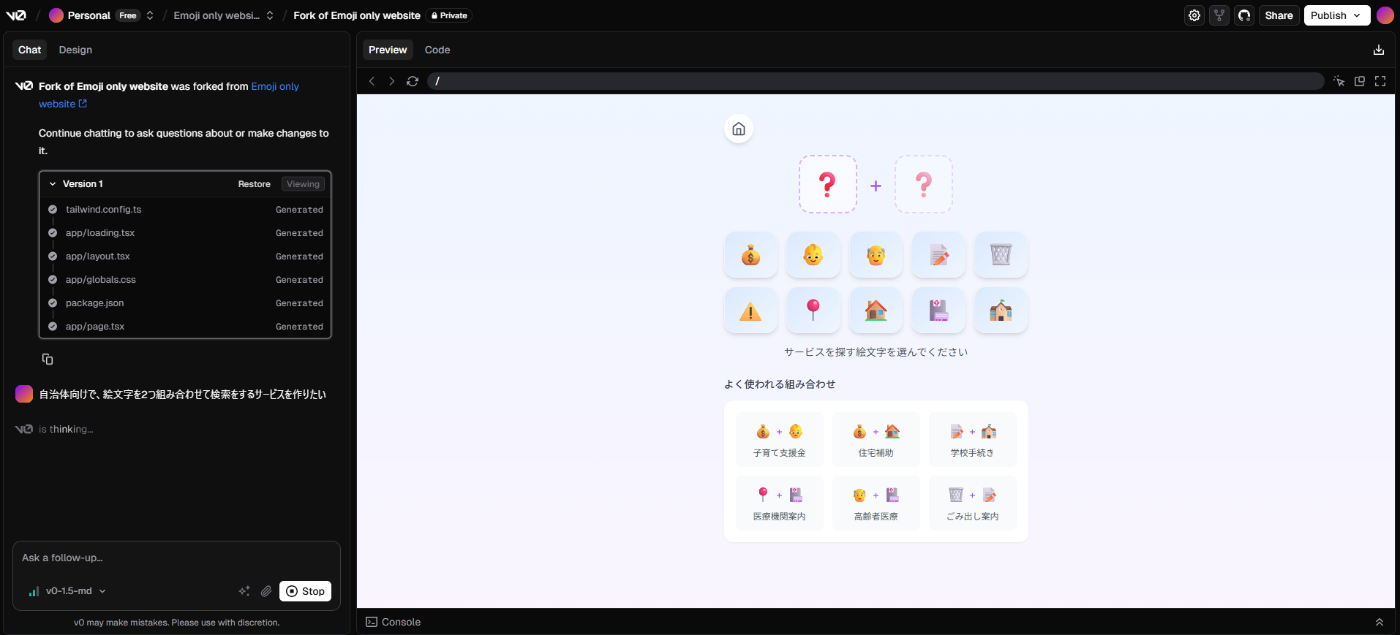Switch to the Code tab

click(437, 50)
